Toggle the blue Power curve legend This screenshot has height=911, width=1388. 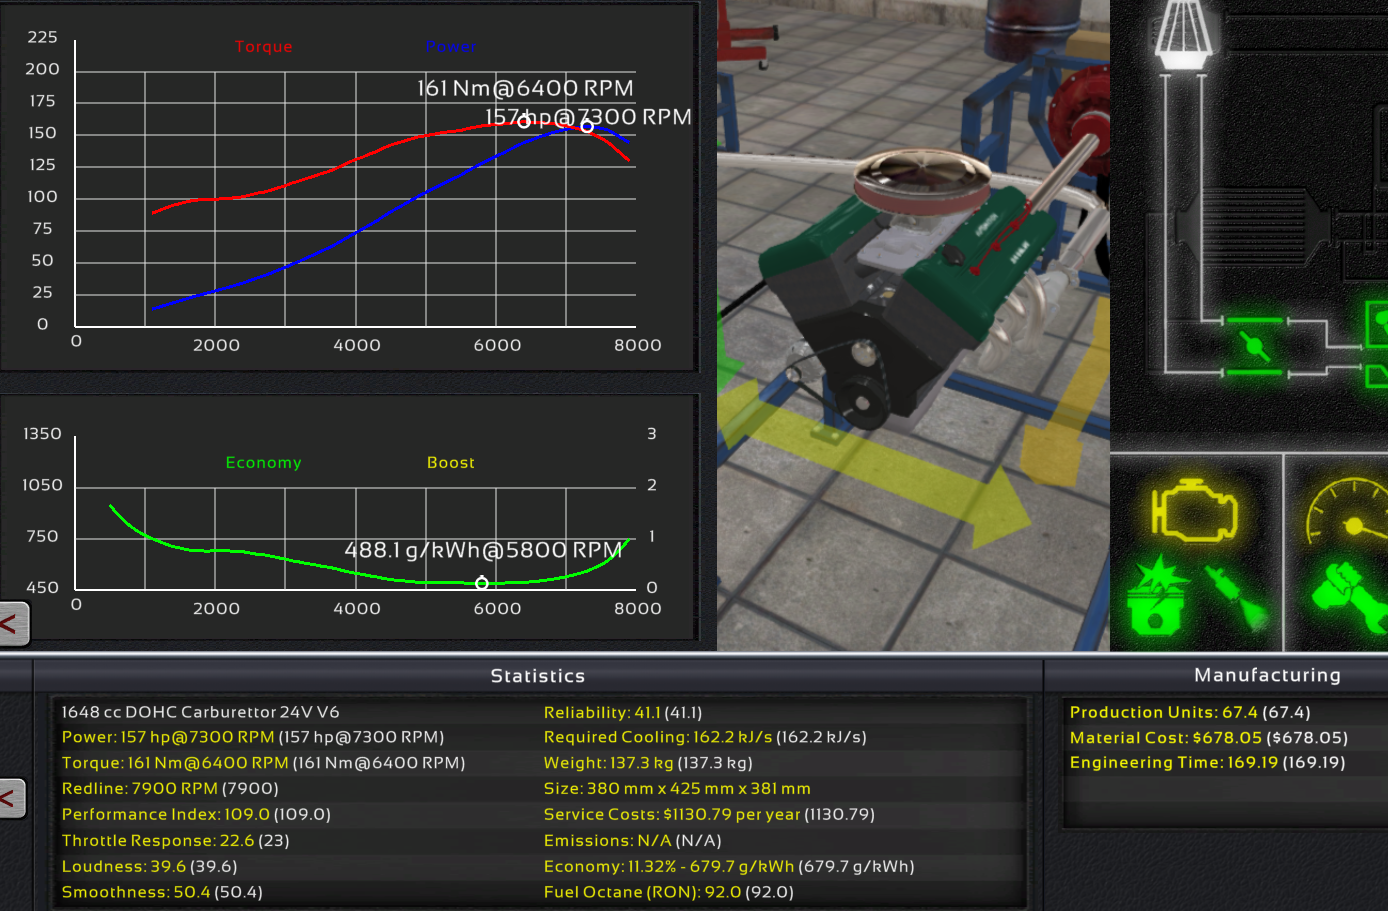point(451,46)
